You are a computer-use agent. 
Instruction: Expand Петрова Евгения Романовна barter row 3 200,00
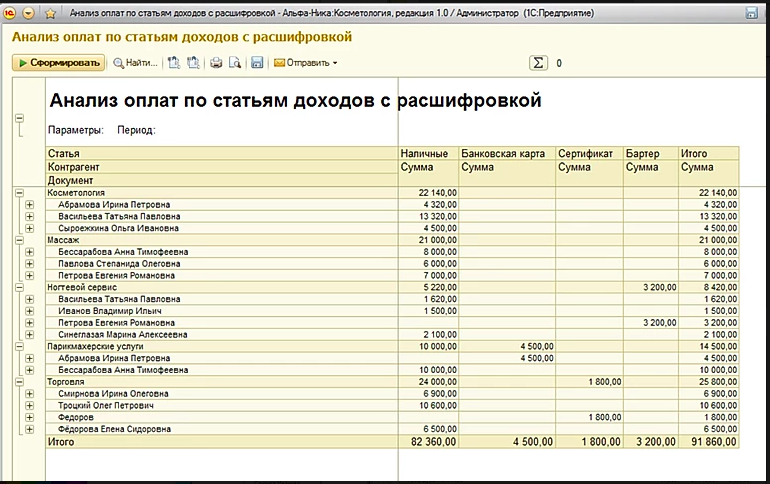pos(29,323)
